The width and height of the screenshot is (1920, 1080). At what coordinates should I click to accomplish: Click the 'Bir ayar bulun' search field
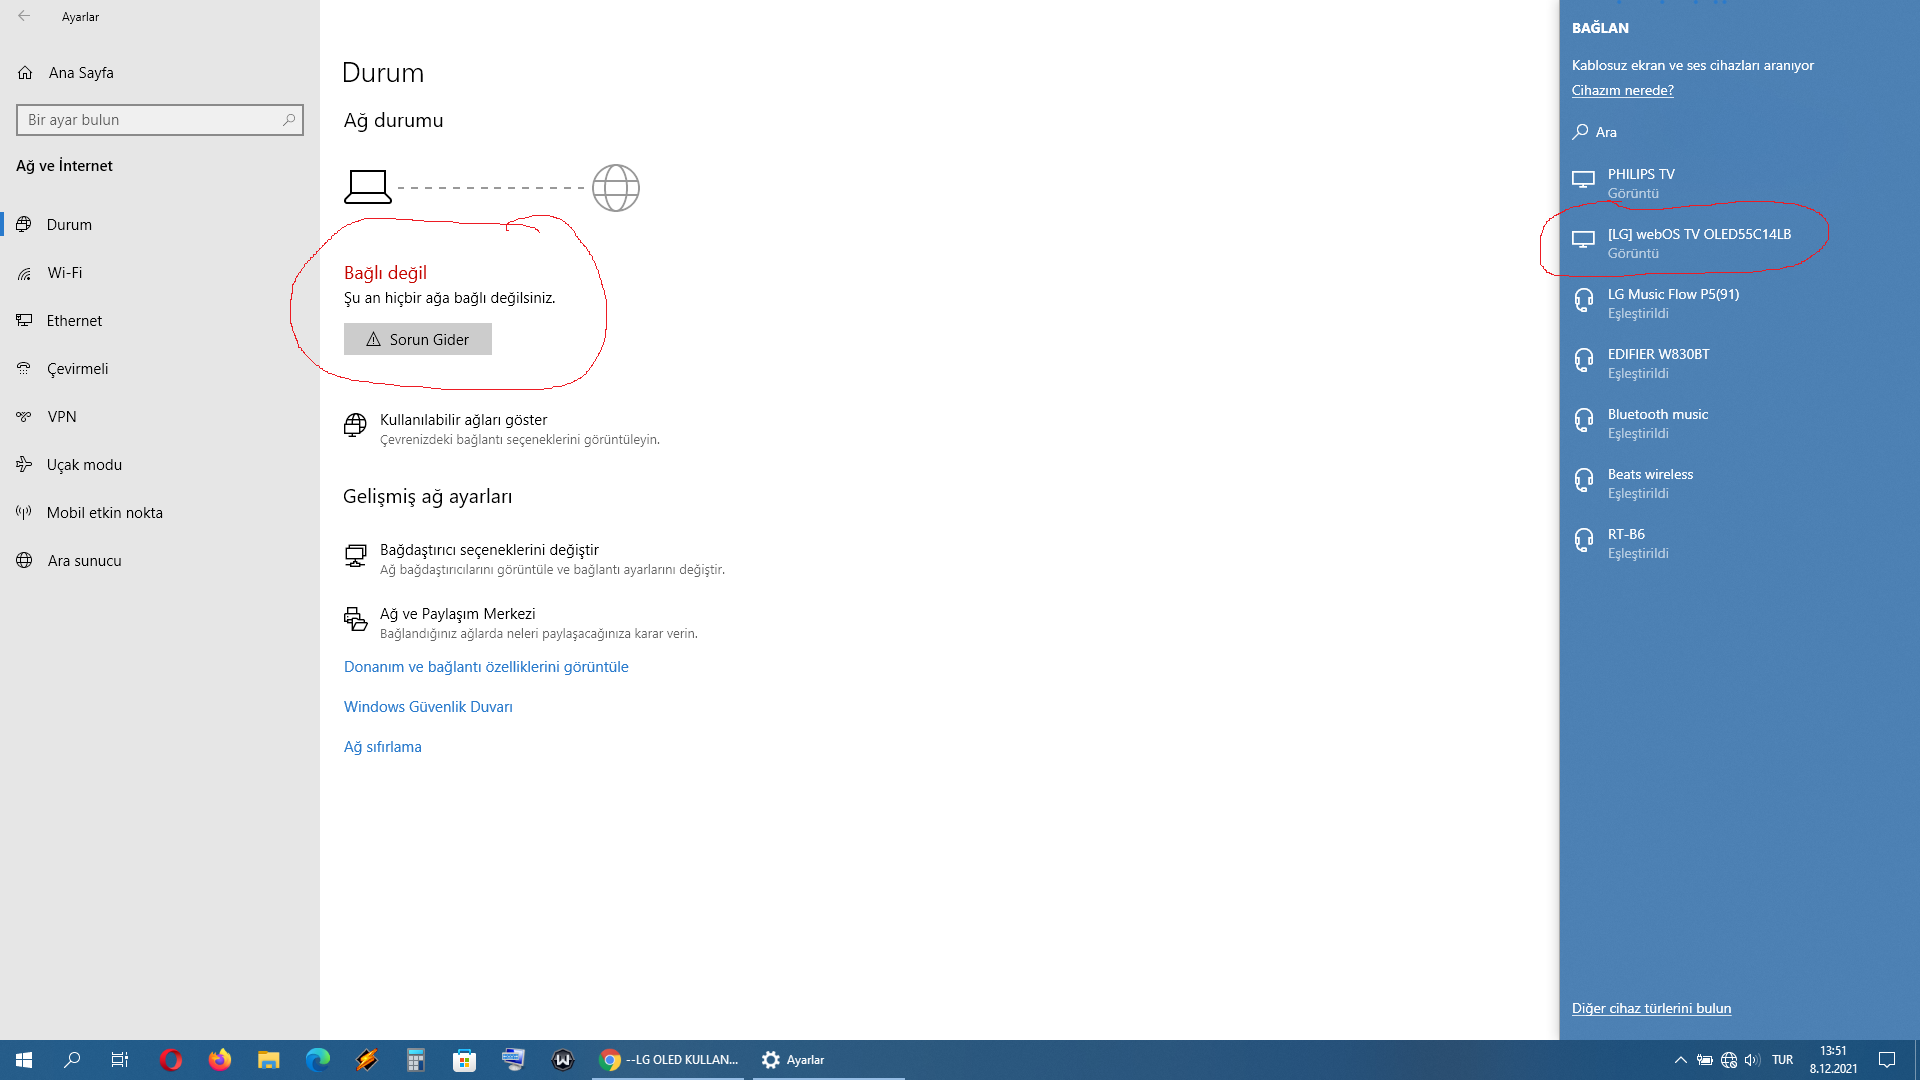pos(160,120)
